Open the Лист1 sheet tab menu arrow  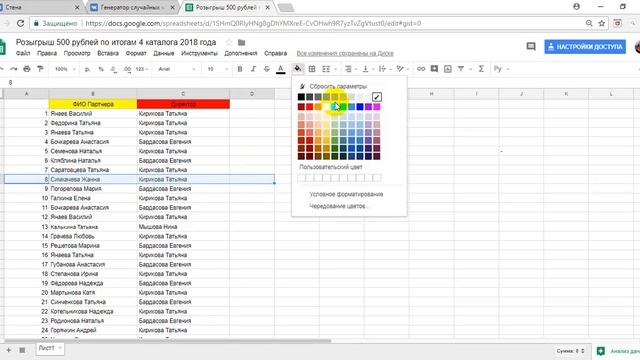[x=60, y=348]
